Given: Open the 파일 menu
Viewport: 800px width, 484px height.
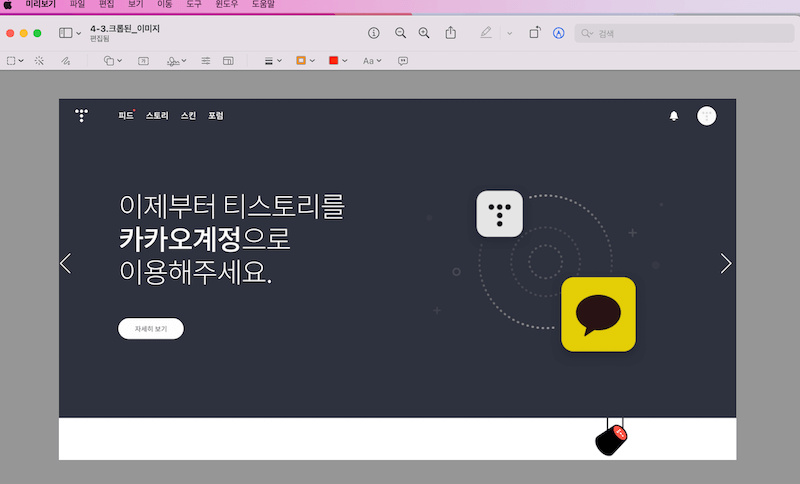Looking at the screenshot, I should click(x=77, y=4).
